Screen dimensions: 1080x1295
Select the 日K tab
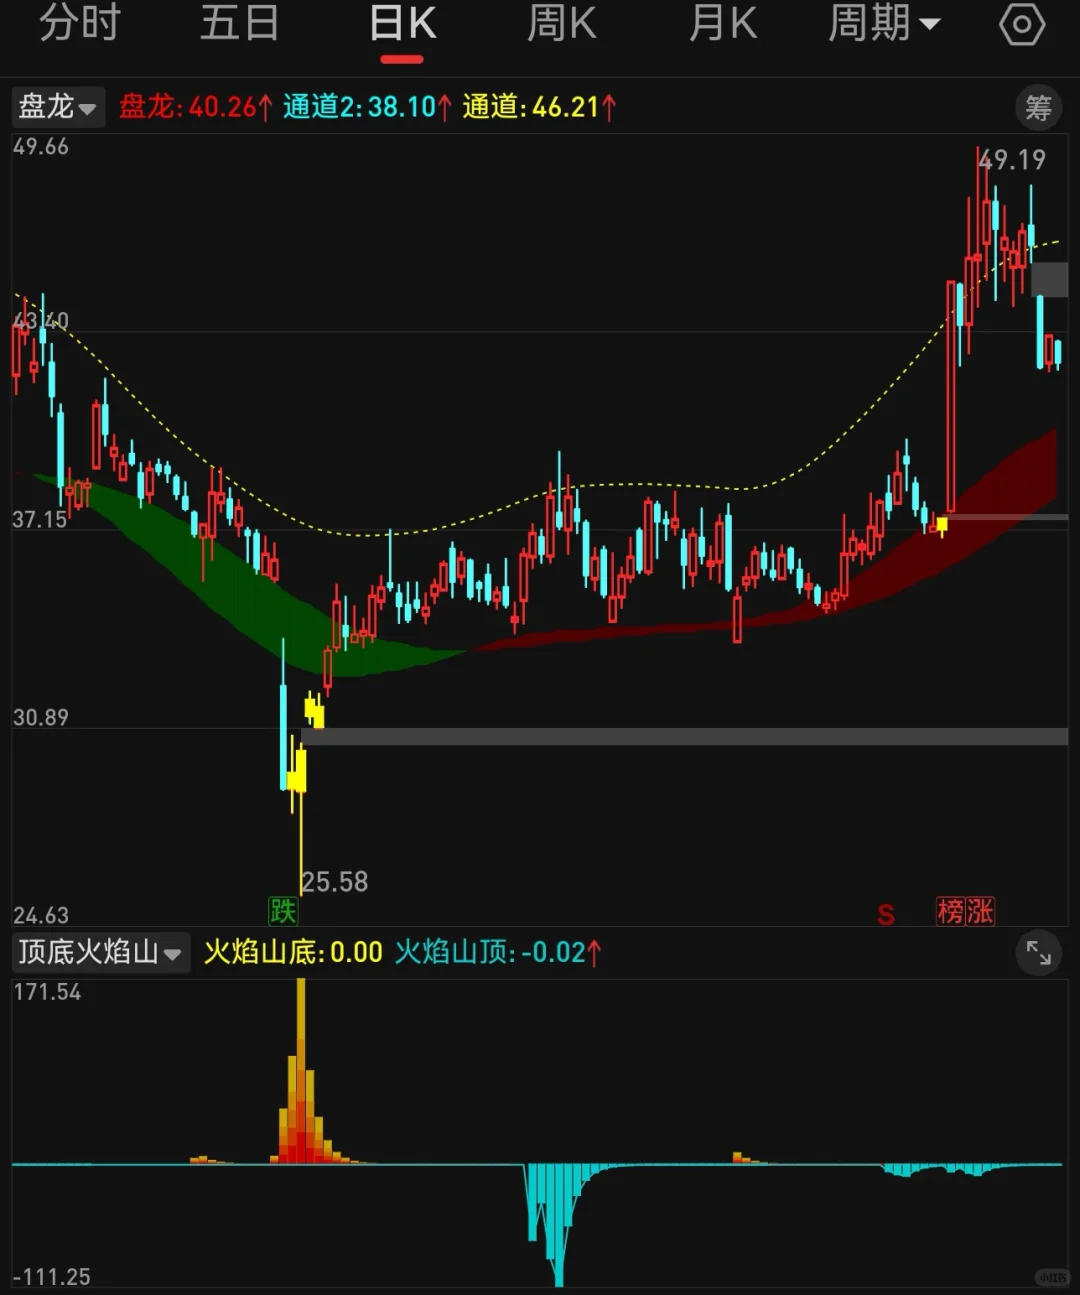point(402,24)
